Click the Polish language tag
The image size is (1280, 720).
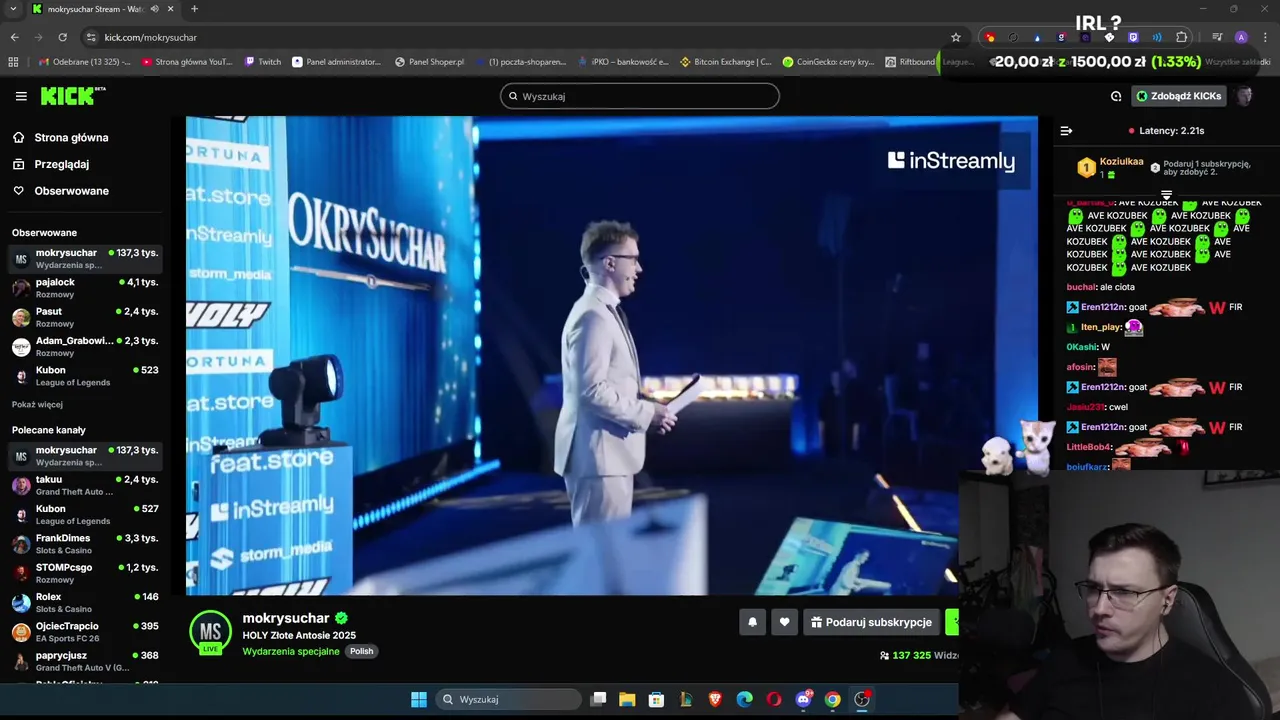click(x=361, y=651)
